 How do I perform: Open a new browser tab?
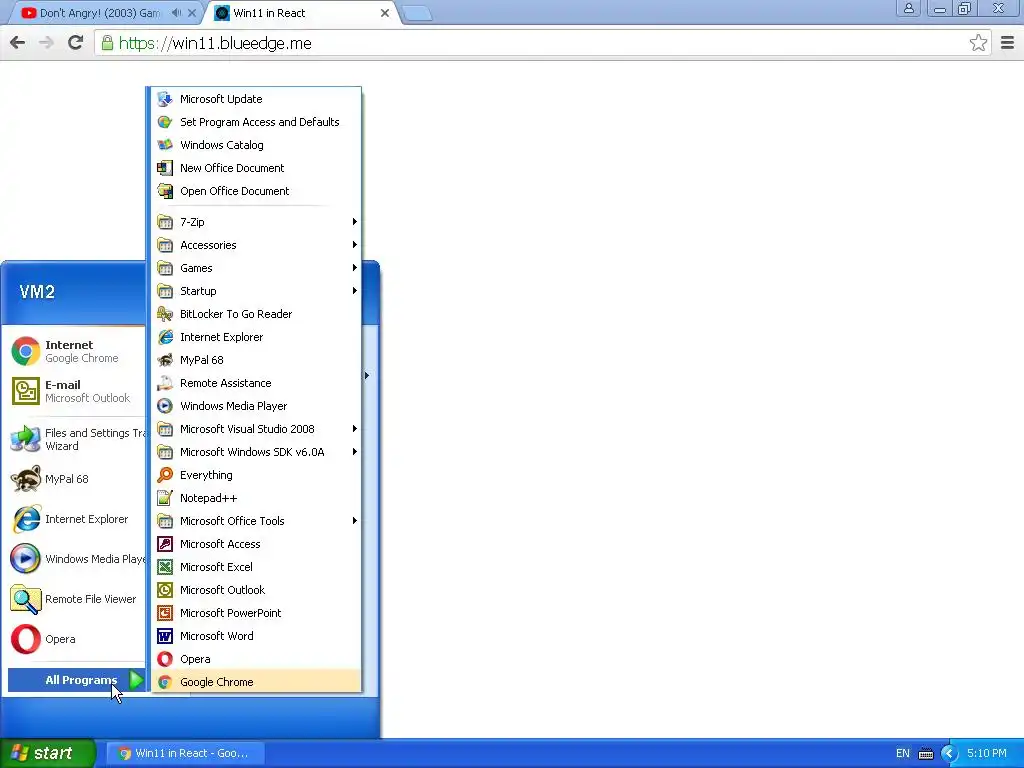[x=417, y=13]
